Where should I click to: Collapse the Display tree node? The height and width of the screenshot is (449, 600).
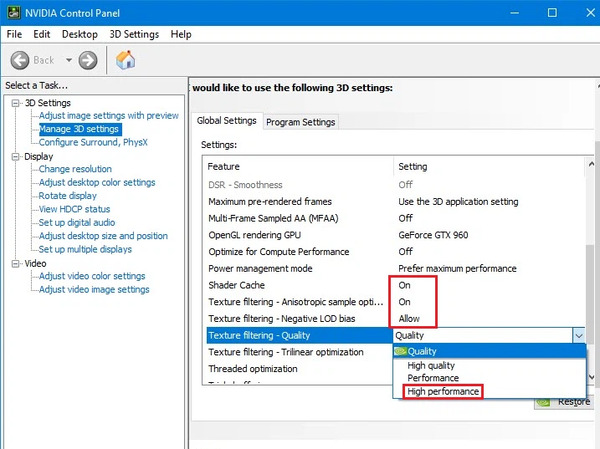(x=15, y=157)
